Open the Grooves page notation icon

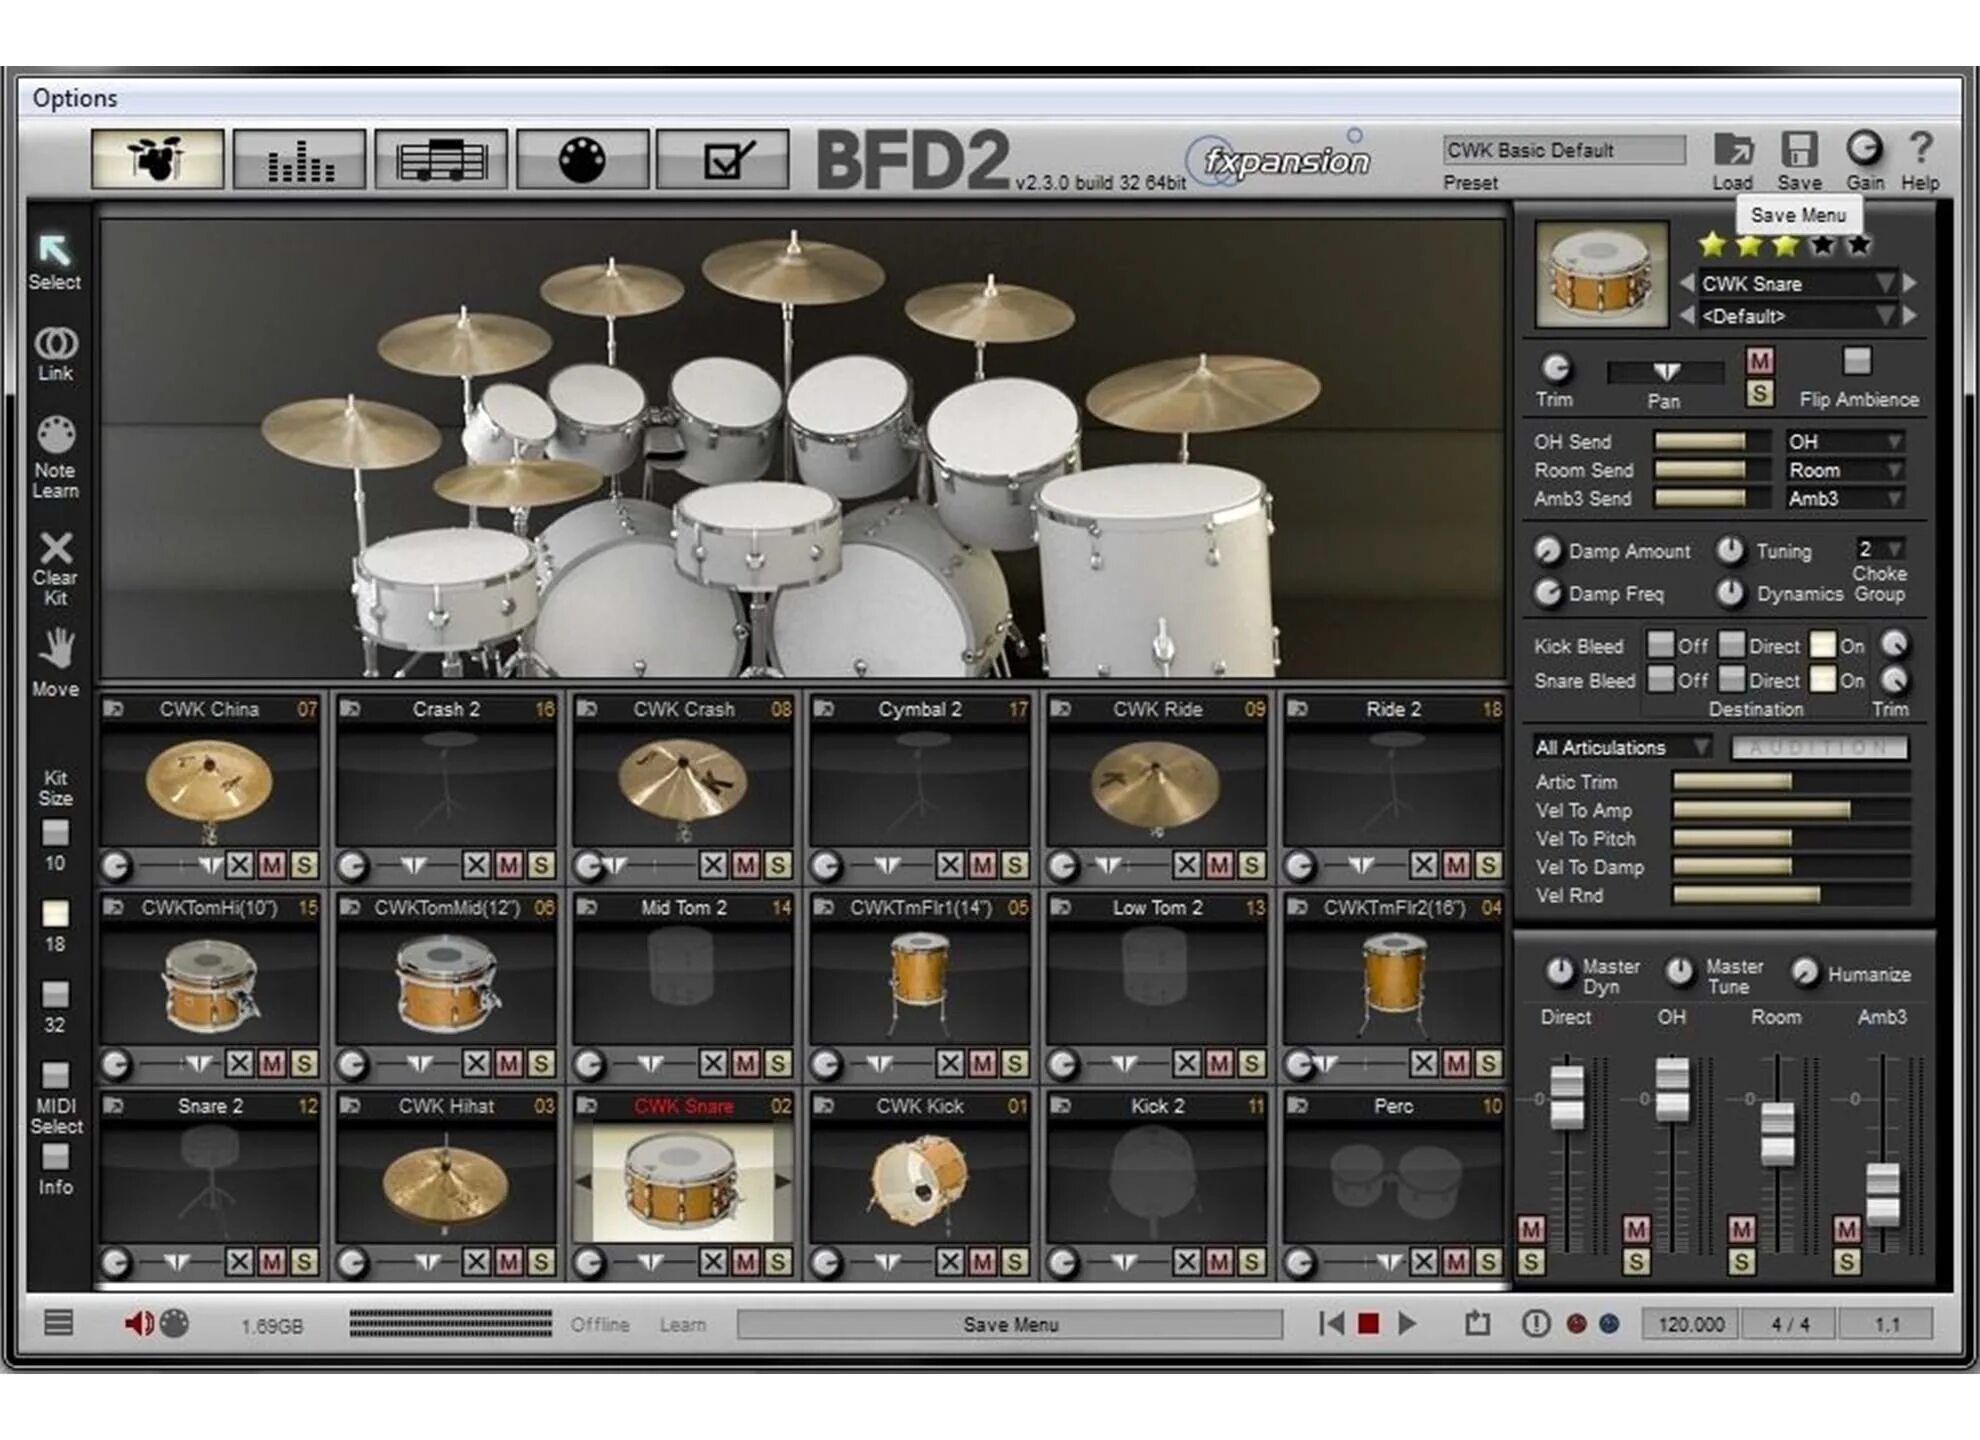[441, 159]
